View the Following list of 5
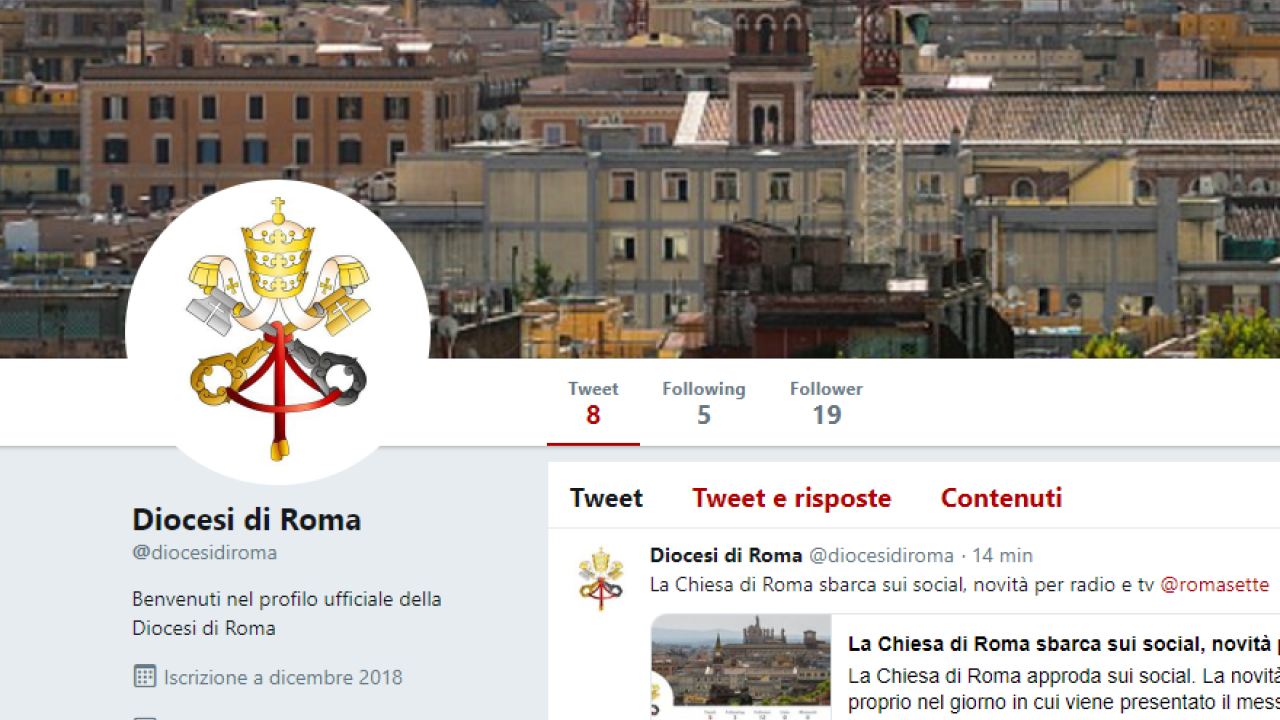 click(704, 402)
